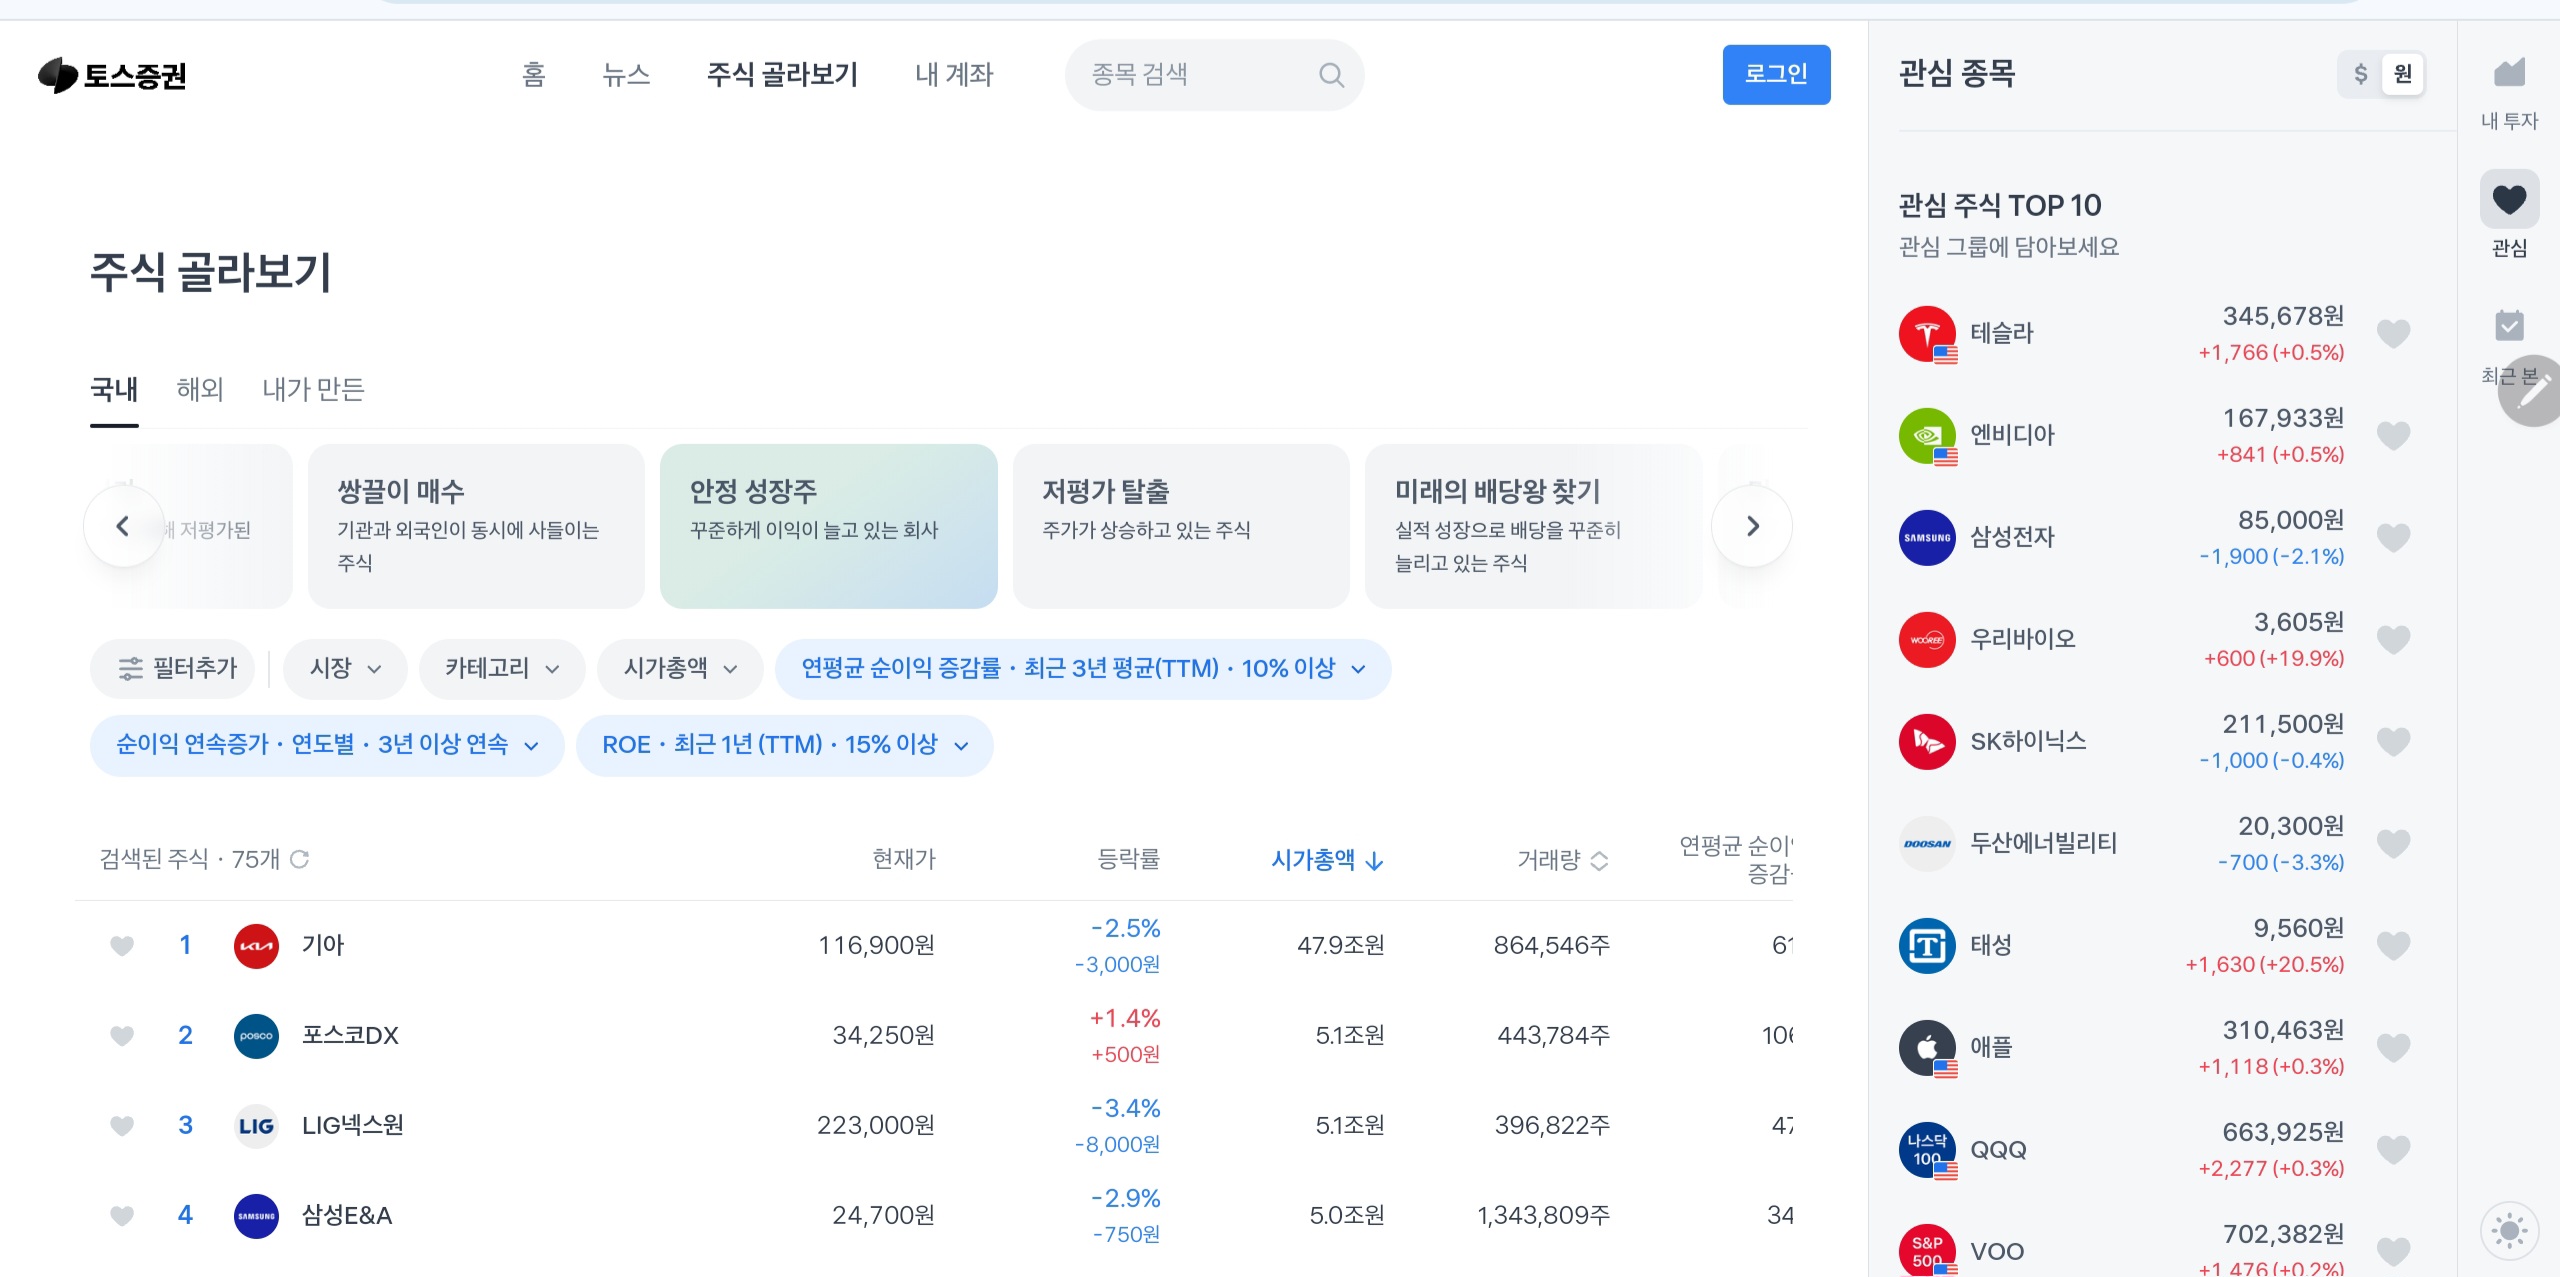
Task: Open 뉴스 in navigation
Action: click(626, 75)
